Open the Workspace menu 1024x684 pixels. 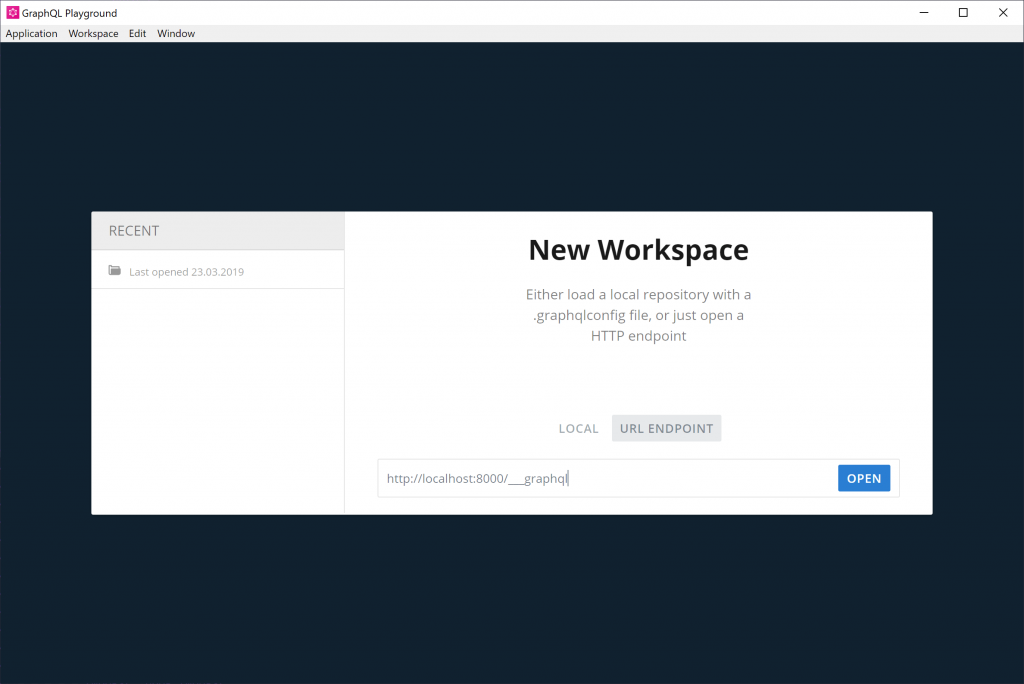click(x=93, y=34)
